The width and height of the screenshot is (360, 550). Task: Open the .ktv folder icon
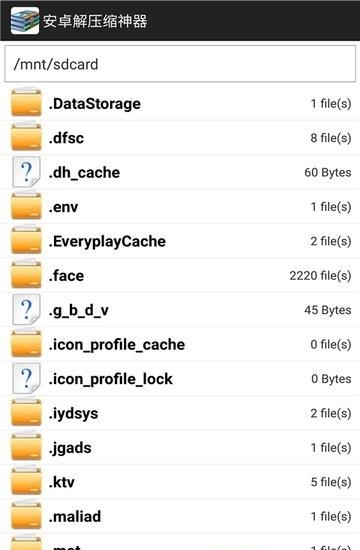(x=26, y=481)
